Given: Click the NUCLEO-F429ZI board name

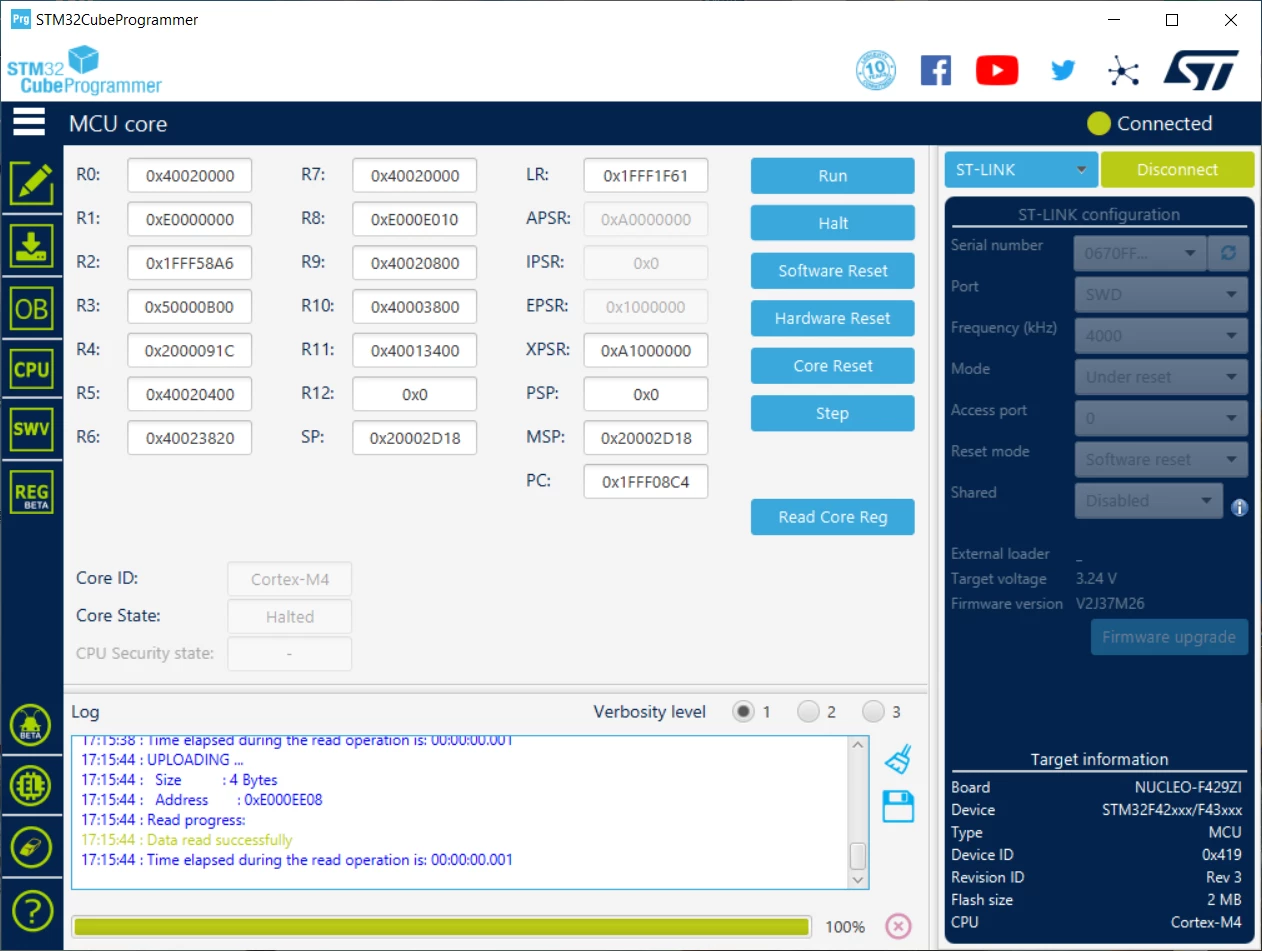Looking at the screenshot, I should pyautogui.click(x=1188, y=787).
